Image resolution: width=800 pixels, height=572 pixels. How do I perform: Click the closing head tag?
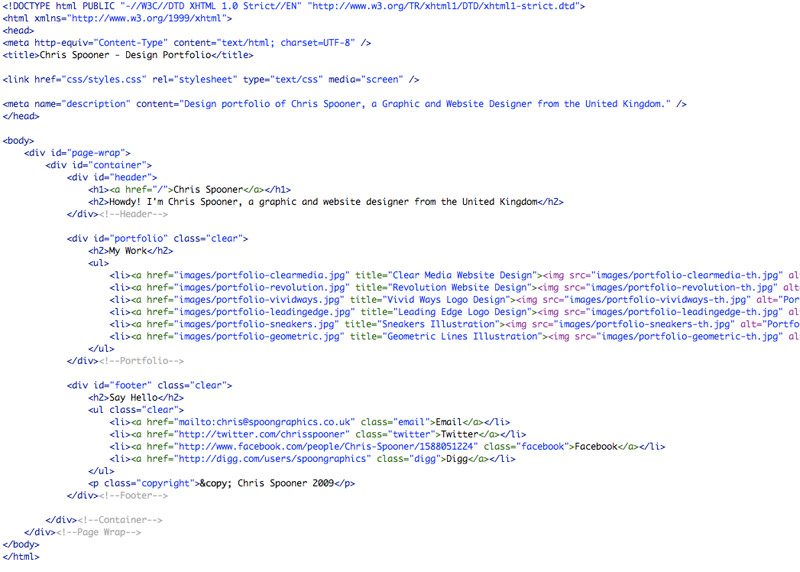[21, 116]
